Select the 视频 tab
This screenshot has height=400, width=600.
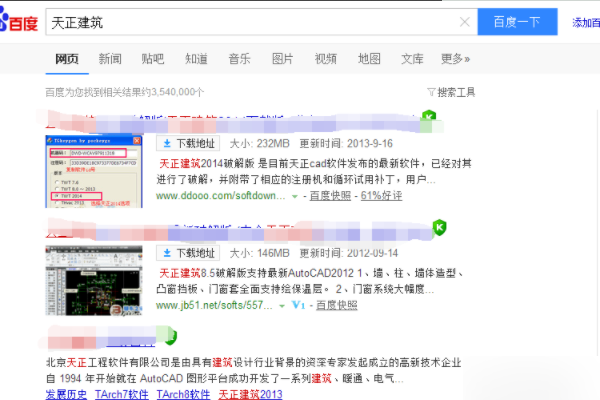pos(326,59)
